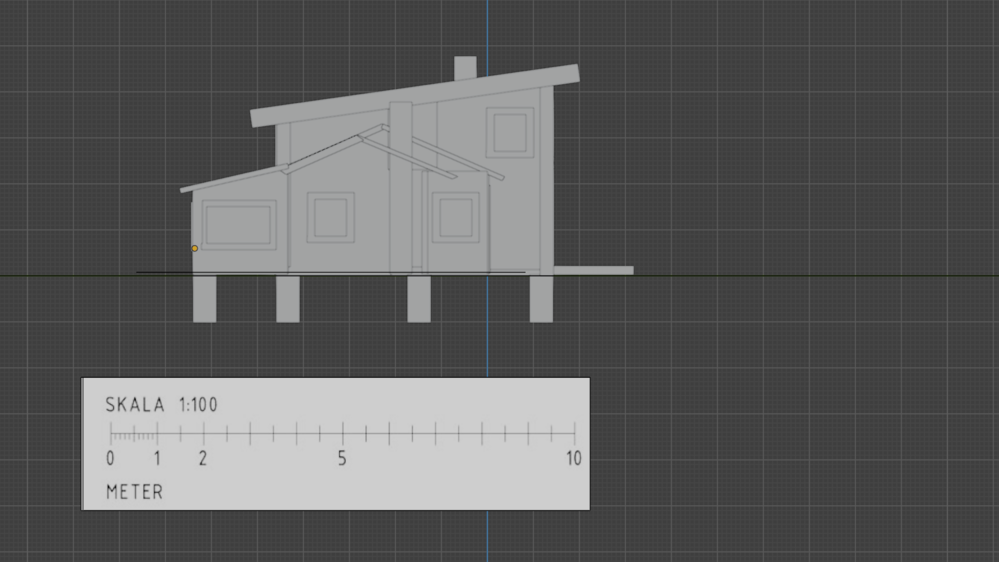The image size is (999, 562).
Task: Select the square window right of the central column
Action: pos(456,217)
